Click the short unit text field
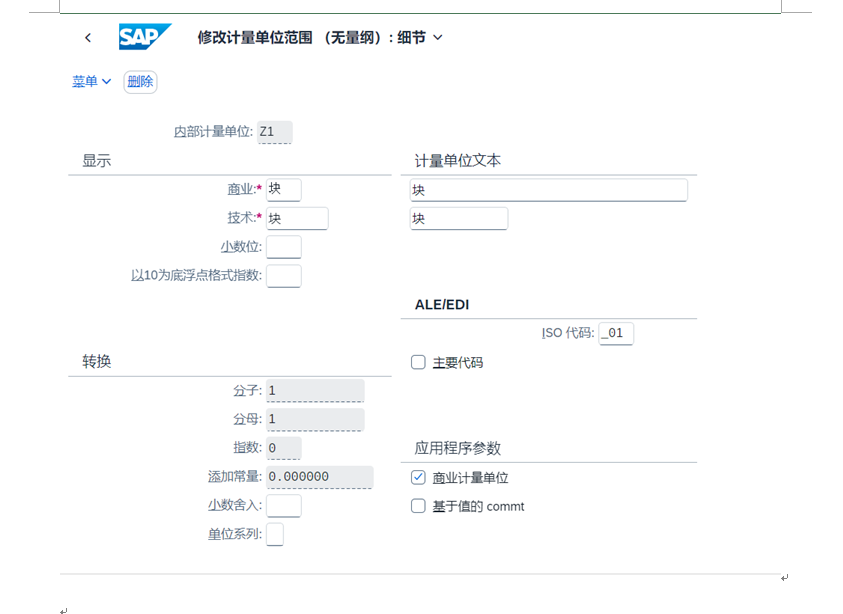The height and width of the screenshot is (614, 843). tap(458, 218)
